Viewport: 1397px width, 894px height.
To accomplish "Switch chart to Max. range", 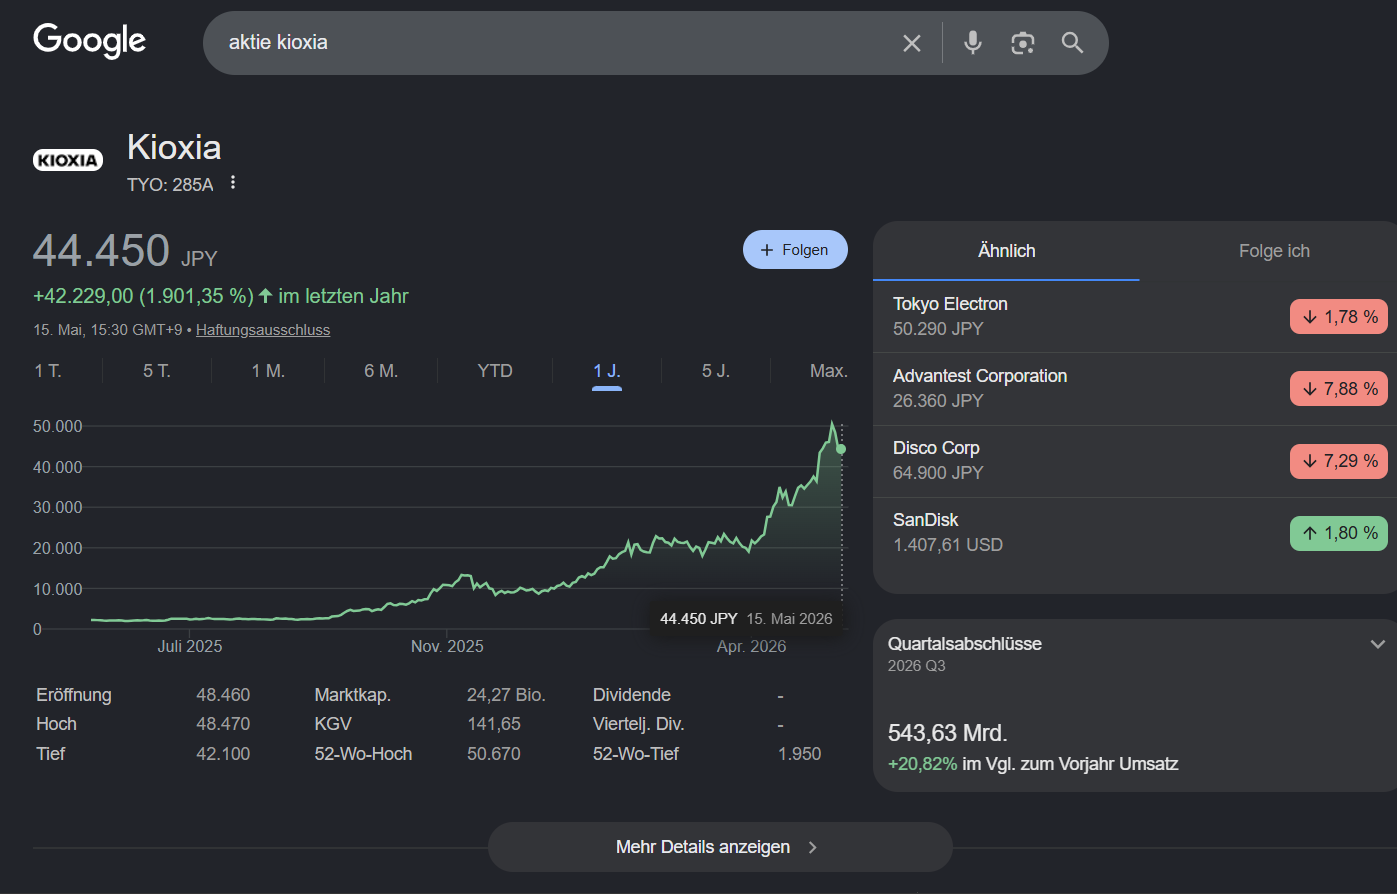I will pos(829,371).
